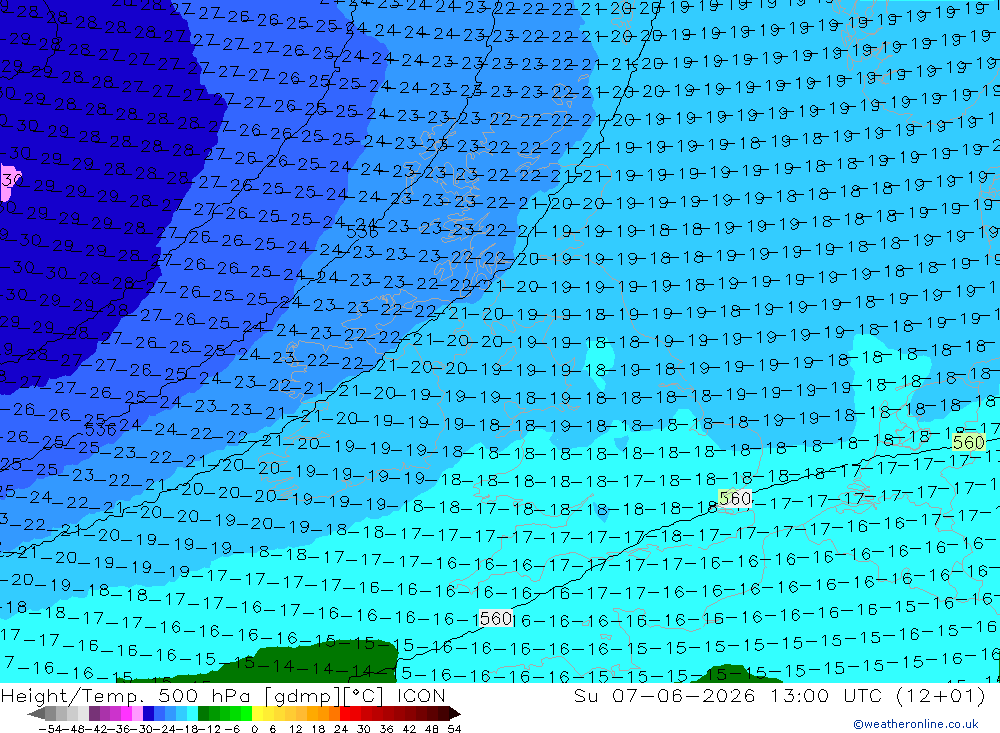Screen dimensions: 1000x733
Task: Pick the bright red legend swatch at 24
Action: tap(345, 713)
